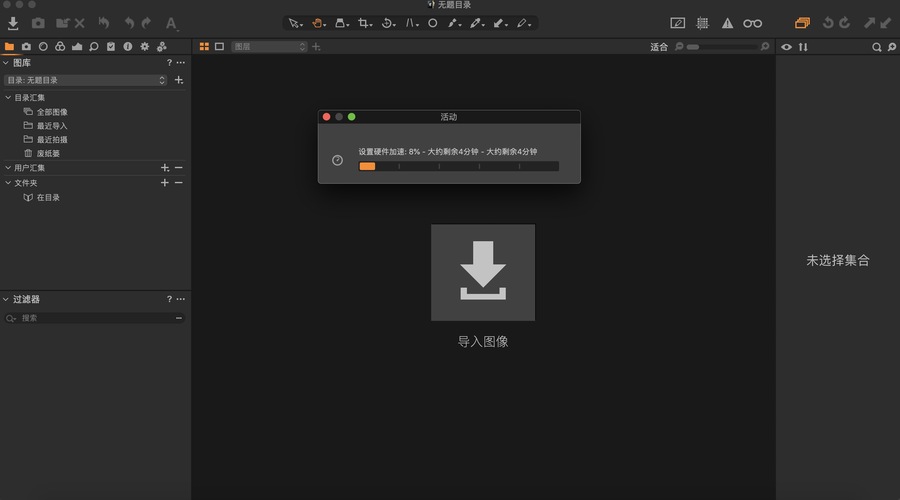Open the Adjustments clipboard tool tab
Screen dimensions: 900x500
(111, 46)
